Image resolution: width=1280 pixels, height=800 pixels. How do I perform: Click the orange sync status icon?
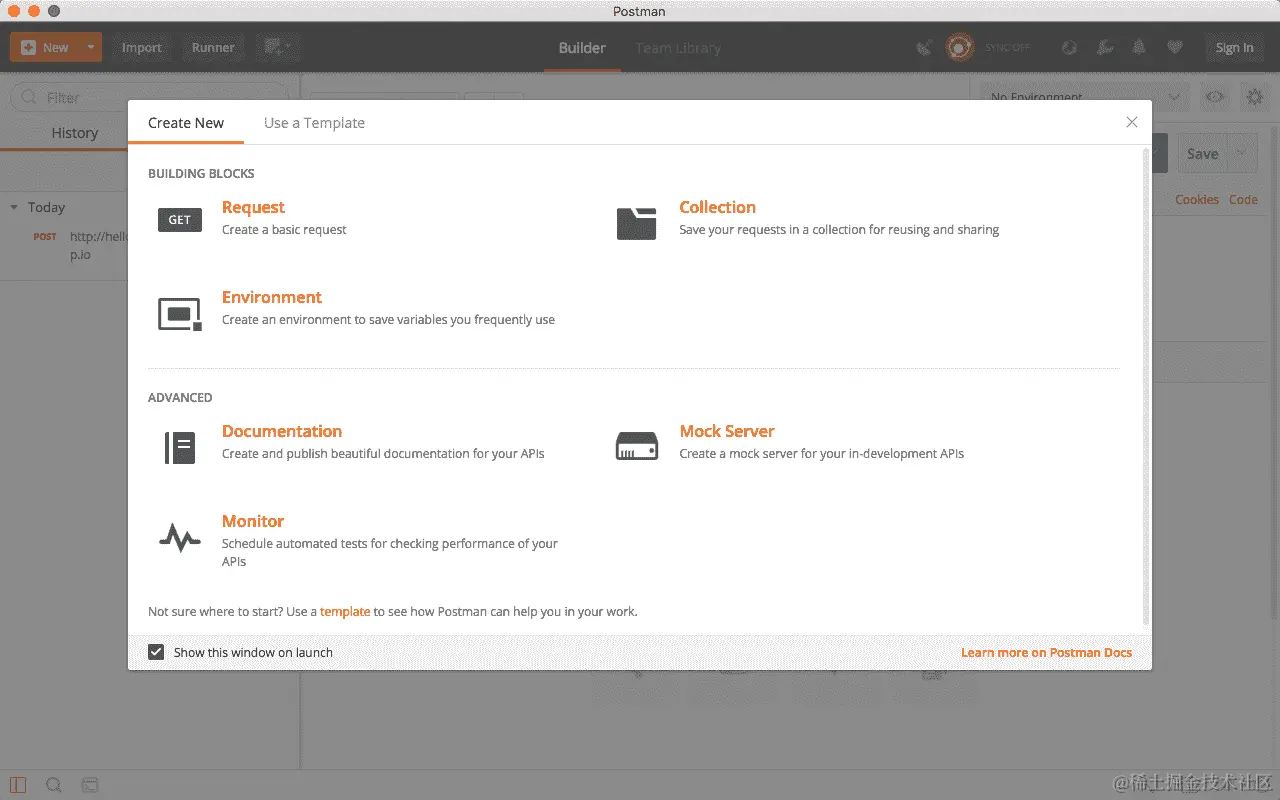[x=960, y=47]
